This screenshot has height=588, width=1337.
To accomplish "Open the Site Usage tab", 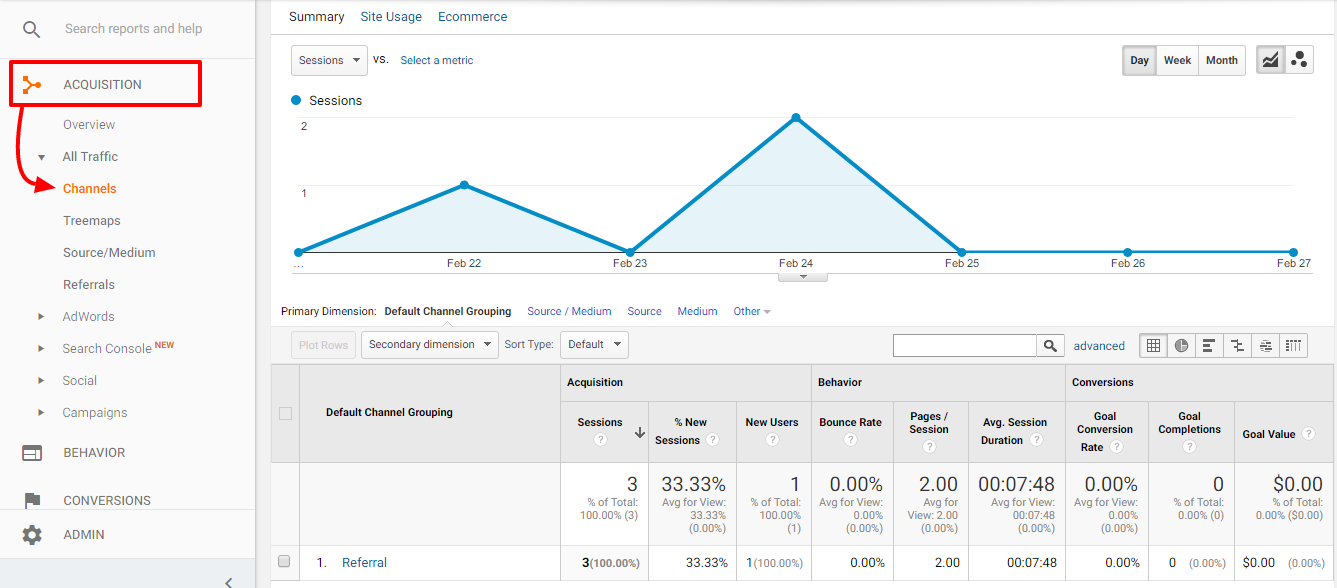I will [x=391, y=16].
